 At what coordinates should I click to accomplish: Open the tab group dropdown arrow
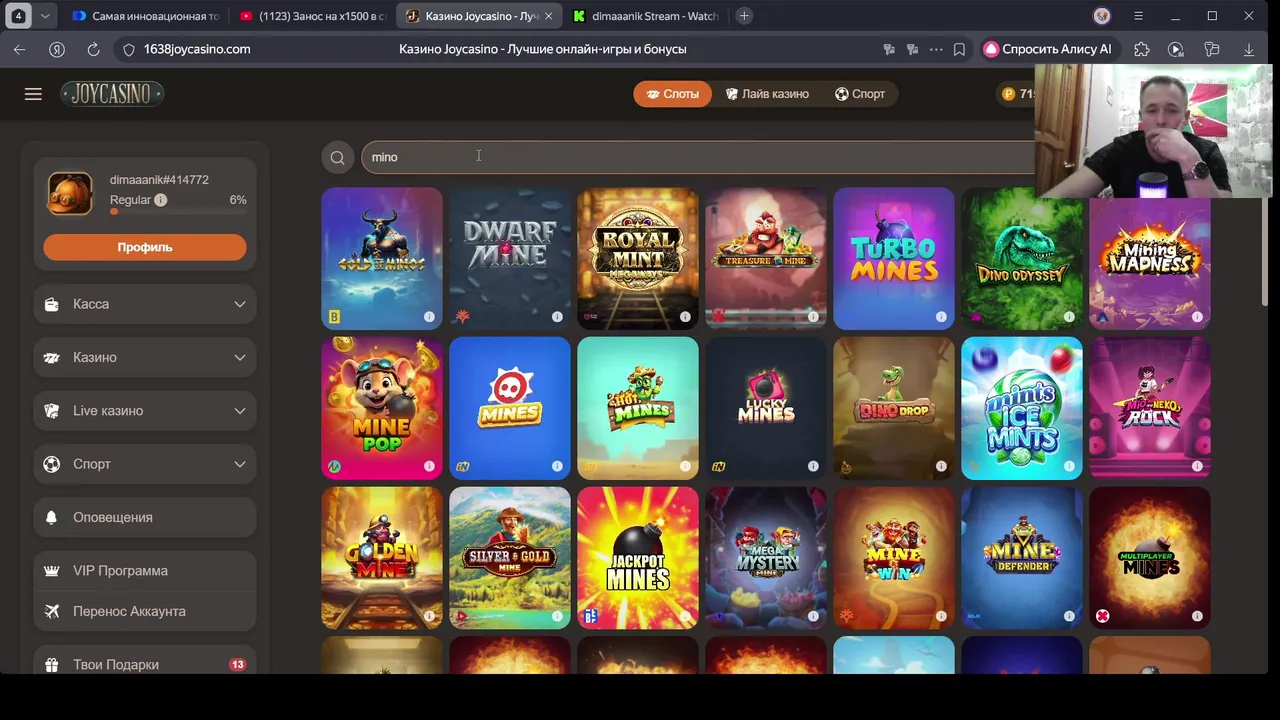tap(47, 16)
